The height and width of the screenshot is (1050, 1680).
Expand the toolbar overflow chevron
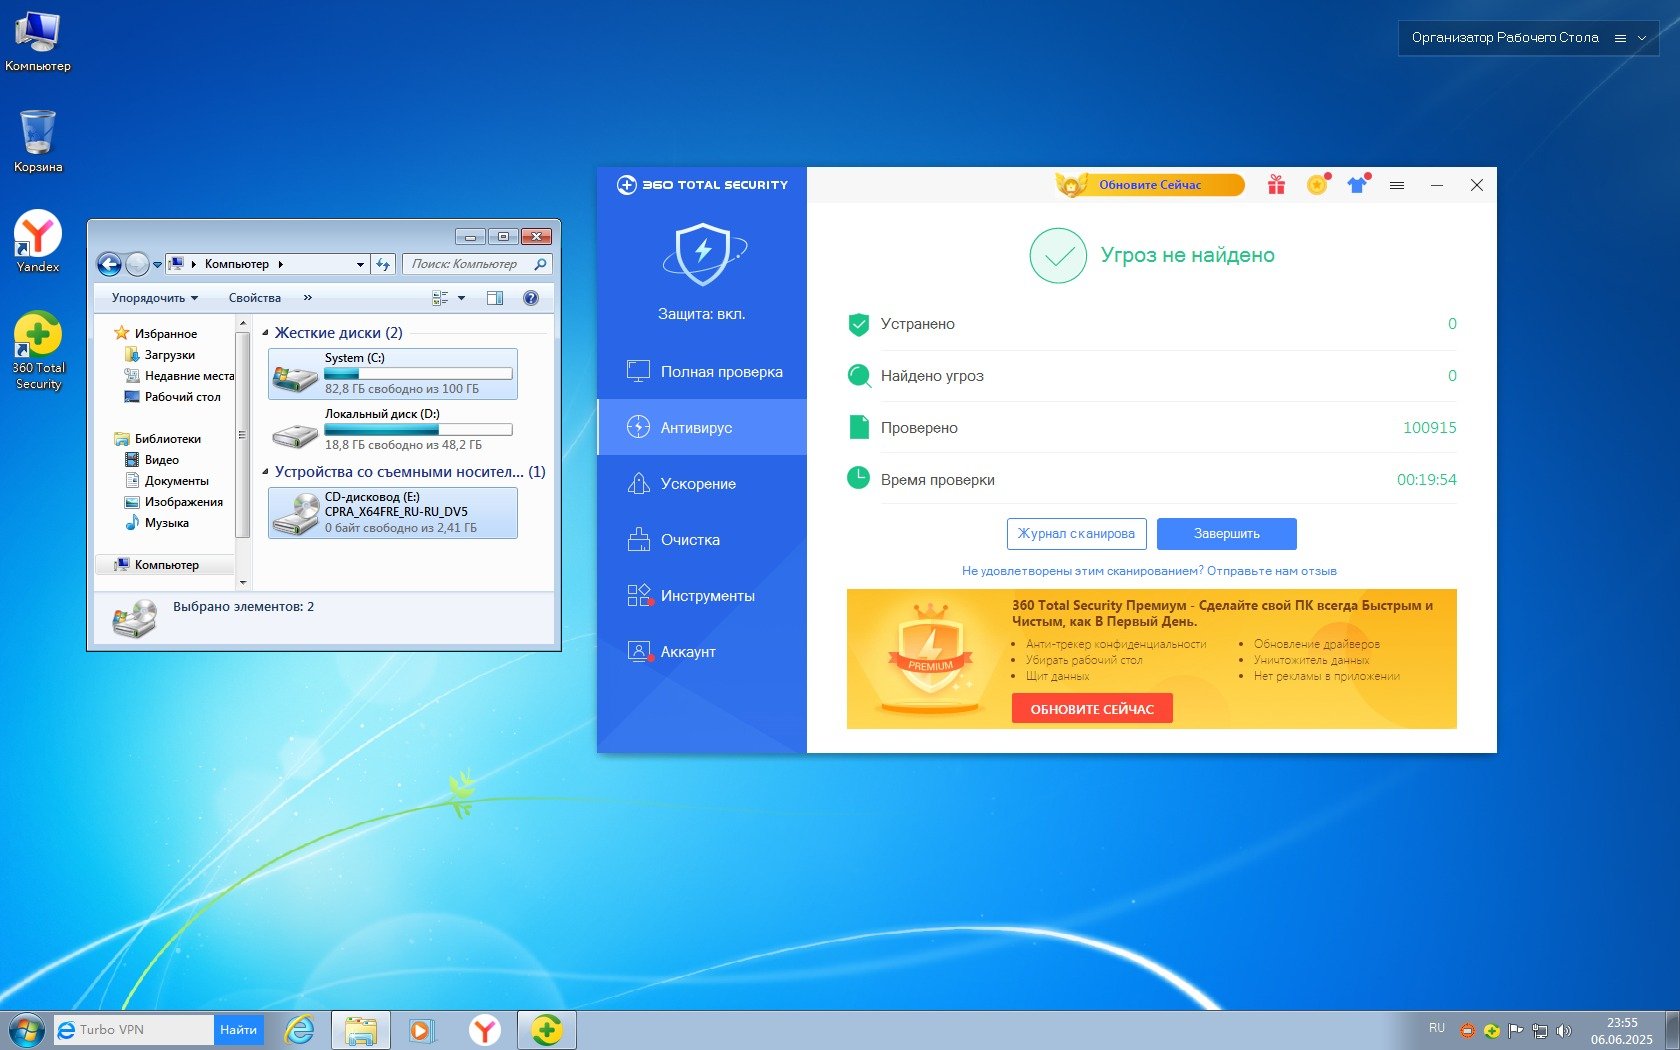pyautogui.click(x=308, y=298)
